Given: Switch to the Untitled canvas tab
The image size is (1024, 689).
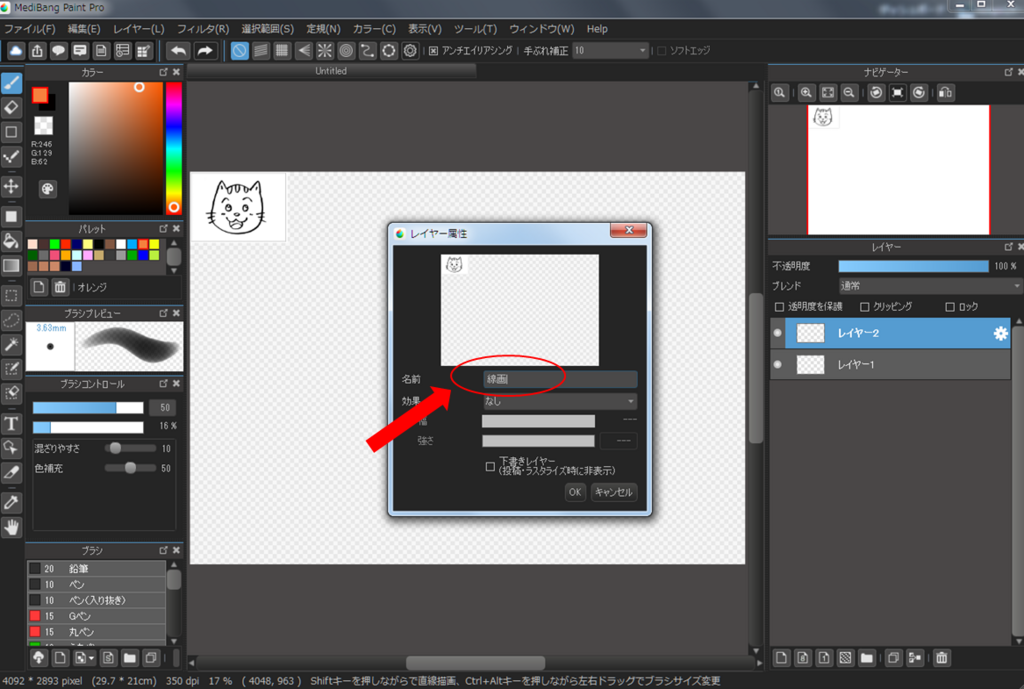Looking at the screenshot, I should click(x=331, y=71).
